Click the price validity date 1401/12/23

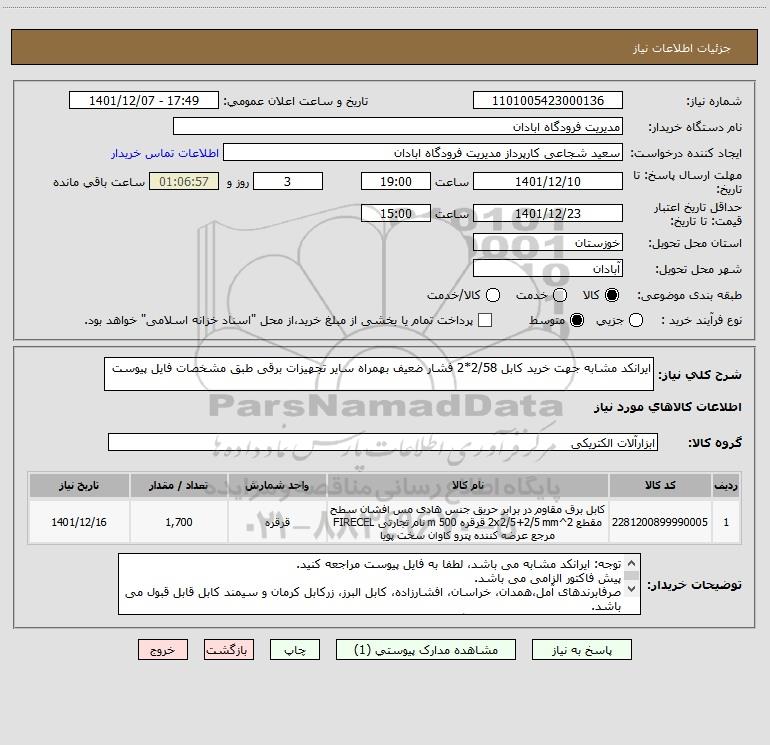(548, 213)
